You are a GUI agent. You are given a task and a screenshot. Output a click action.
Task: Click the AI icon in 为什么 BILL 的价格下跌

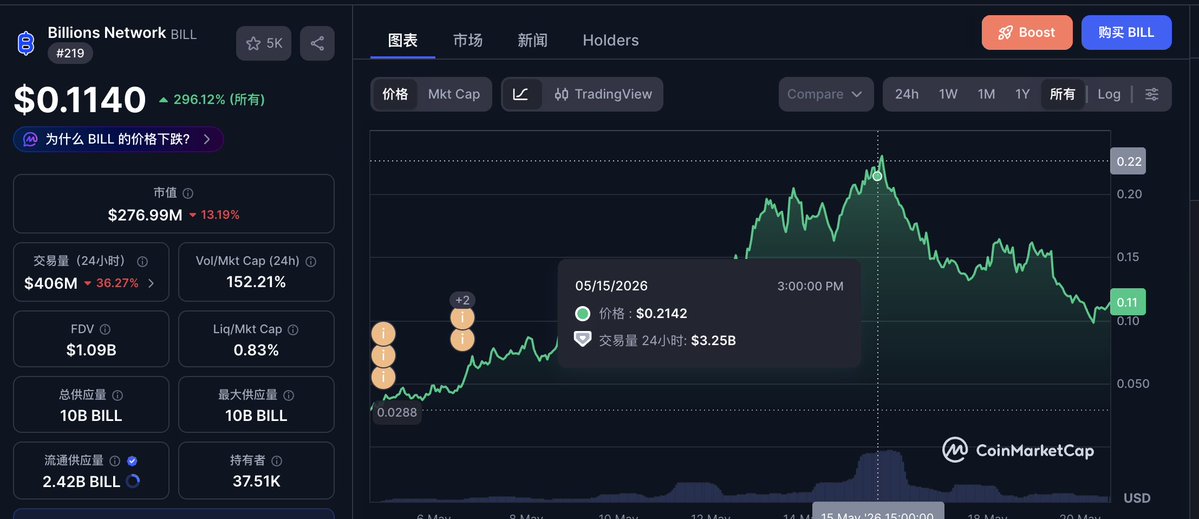pos(31,139)
